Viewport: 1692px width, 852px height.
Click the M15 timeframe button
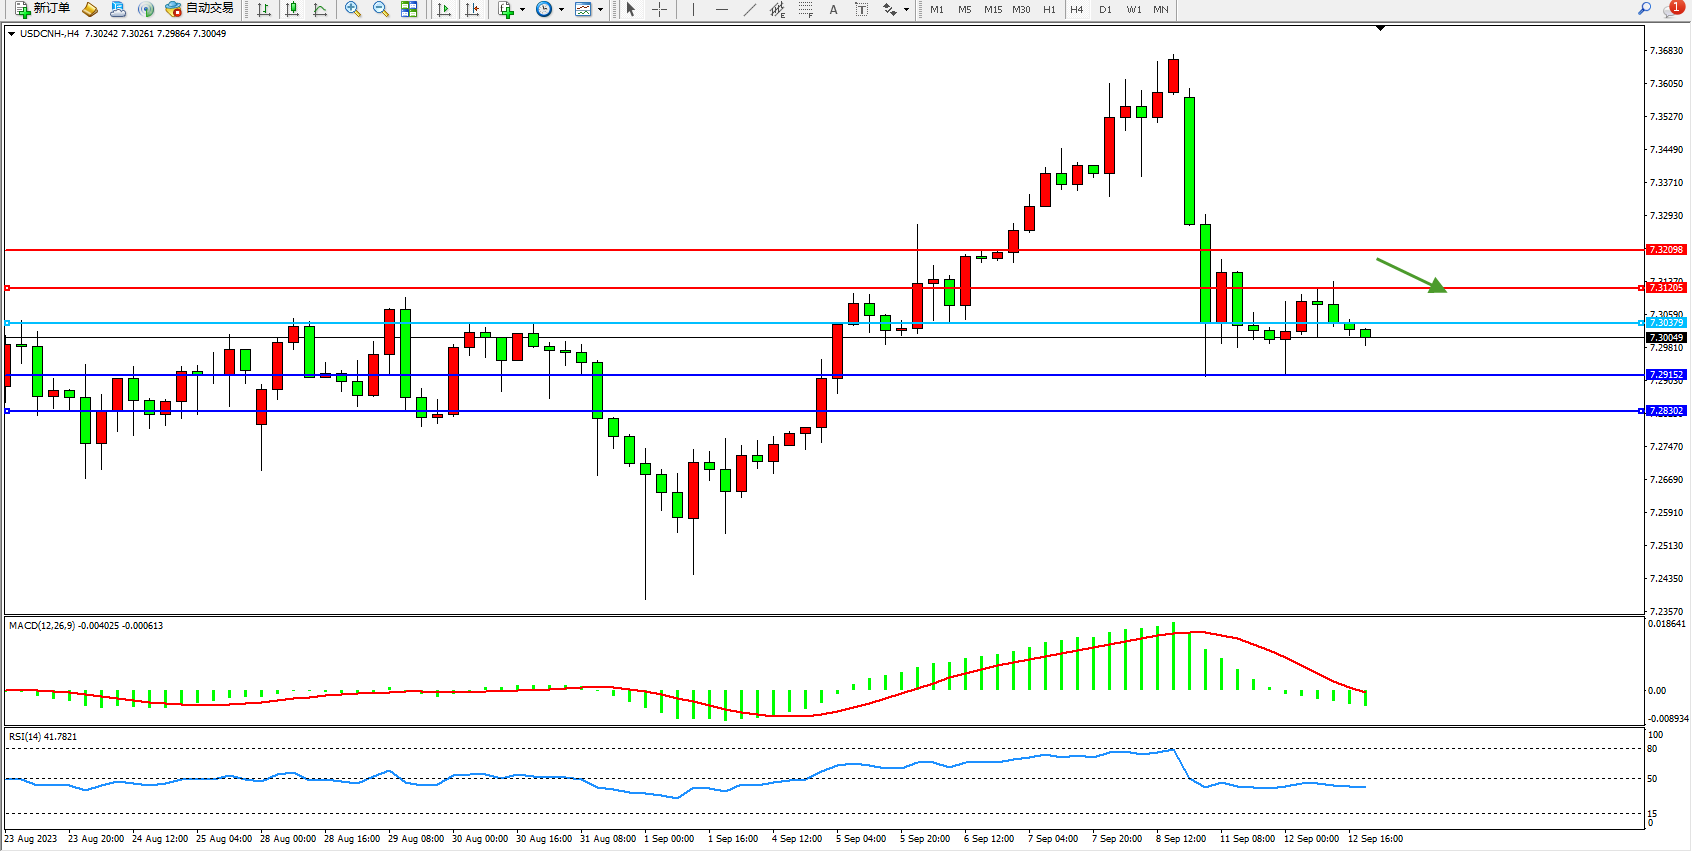point(992,9)
